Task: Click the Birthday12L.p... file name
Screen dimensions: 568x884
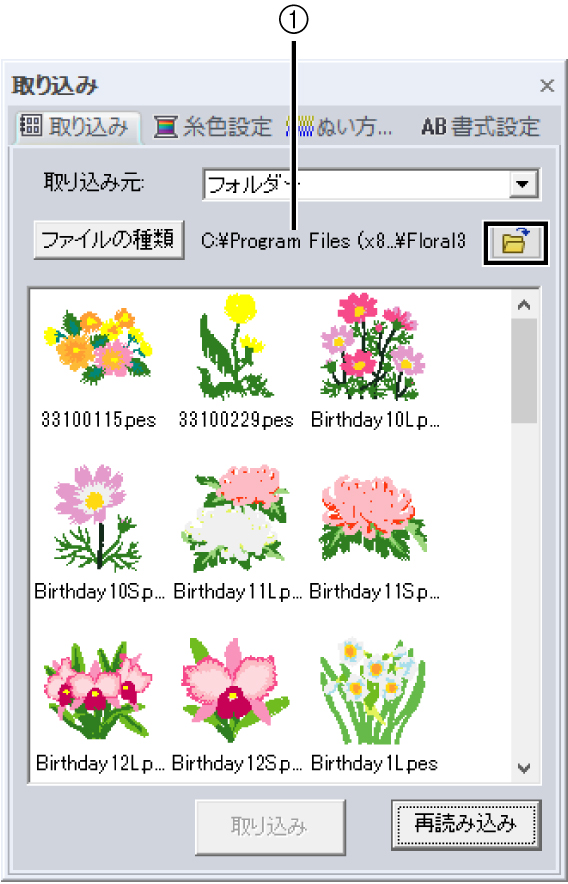Action: 99,764
